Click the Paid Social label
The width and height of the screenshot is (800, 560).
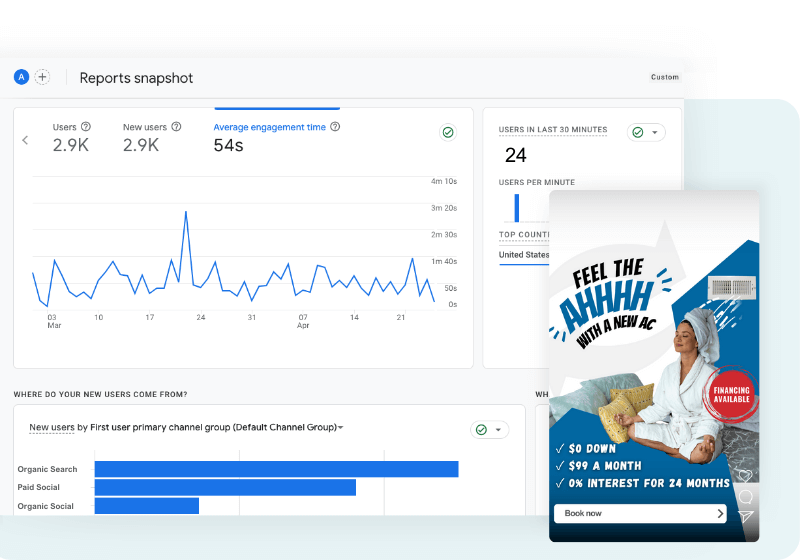[38, 488]
